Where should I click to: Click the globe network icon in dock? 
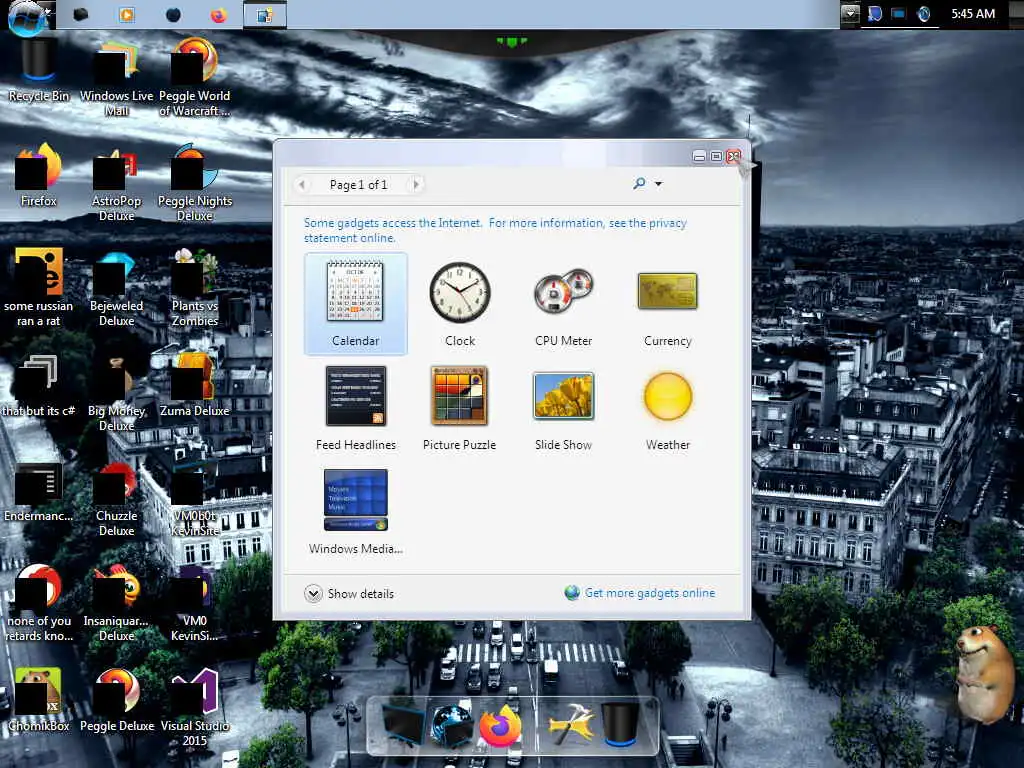coord(452,725)
